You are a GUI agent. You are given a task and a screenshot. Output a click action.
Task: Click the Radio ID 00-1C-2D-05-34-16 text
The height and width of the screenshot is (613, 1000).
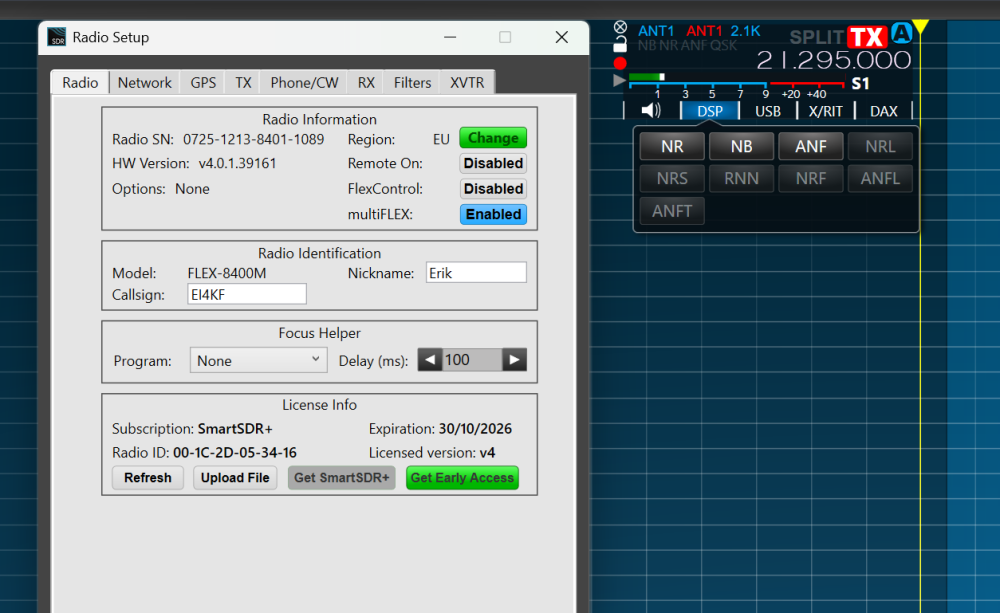204,453
